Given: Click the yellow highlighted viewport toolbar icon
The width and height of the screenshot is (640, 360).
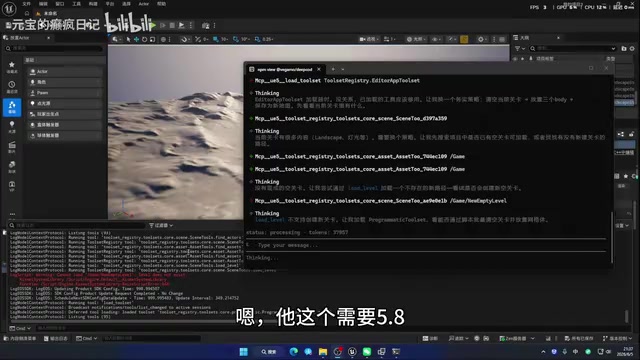Looking at the screenshot, I should (x=464, y=39).
